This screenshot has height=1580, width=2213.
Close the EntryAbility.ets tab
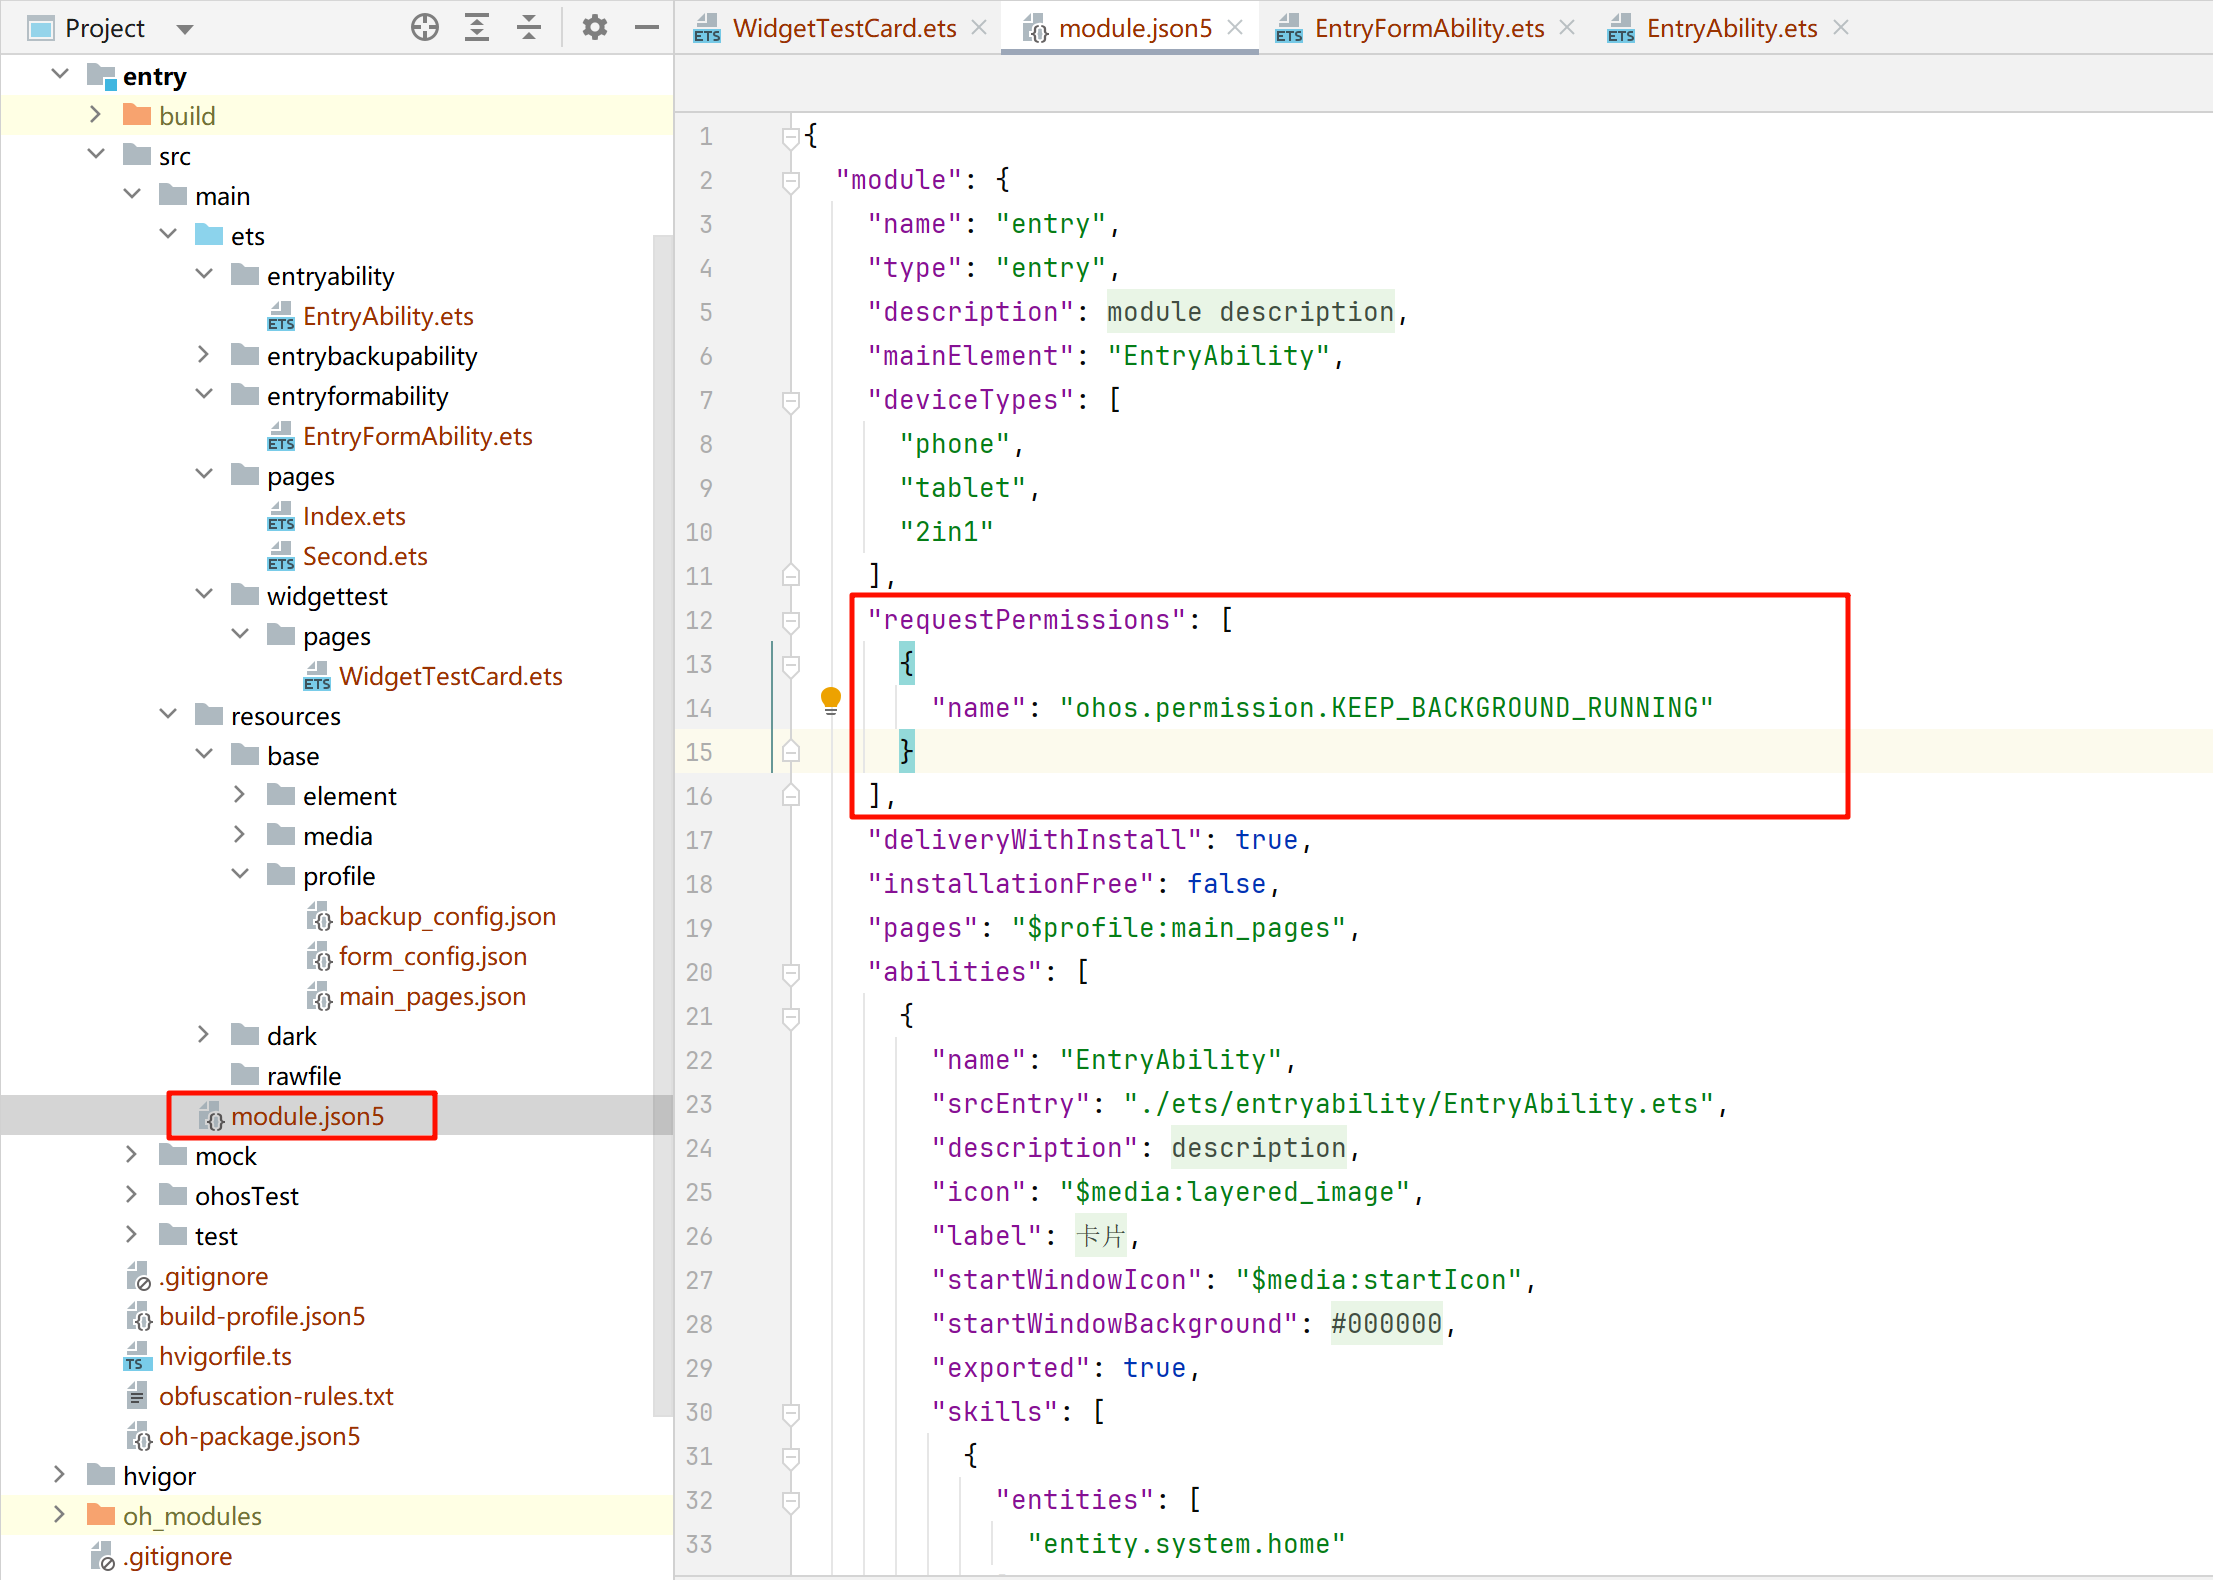point(1841,28)
